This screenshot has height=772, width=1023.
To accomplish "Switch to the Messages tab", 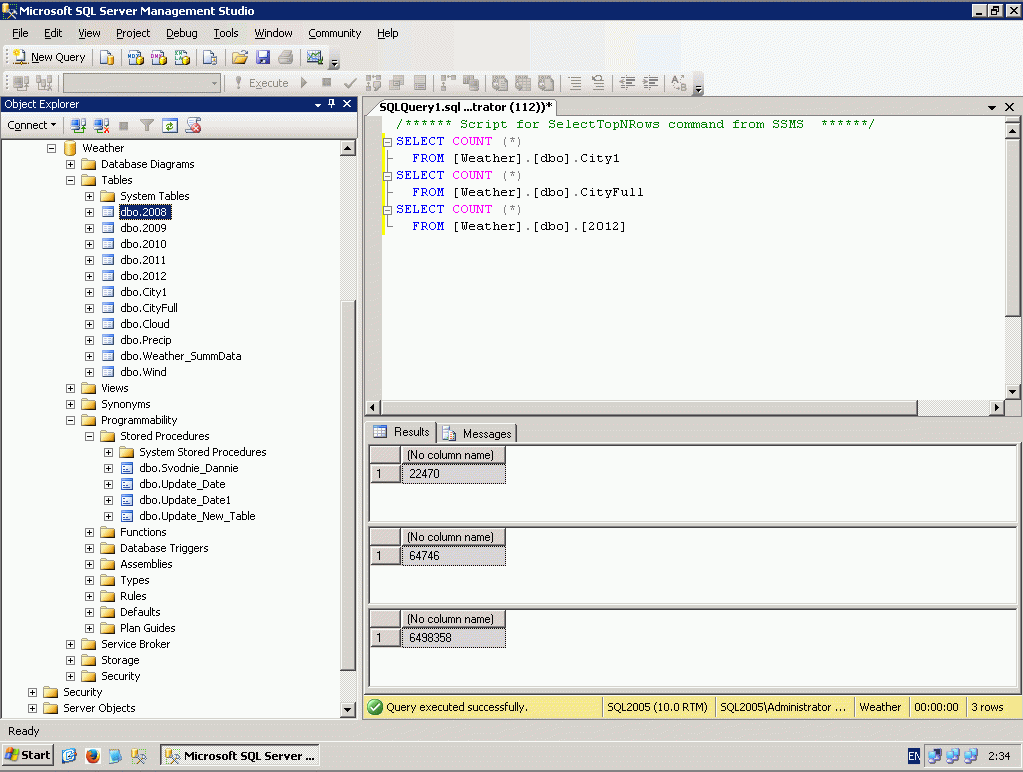I will click(478, 433).
